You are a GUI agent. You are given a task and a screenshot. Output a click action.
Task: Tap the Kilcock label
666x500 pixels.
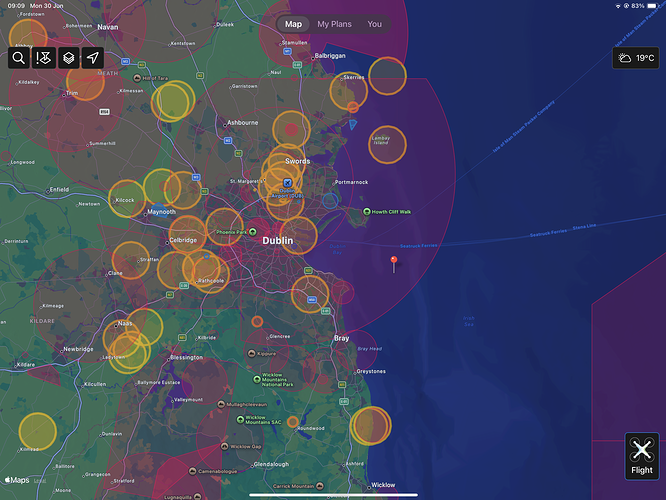pos(125,200)
